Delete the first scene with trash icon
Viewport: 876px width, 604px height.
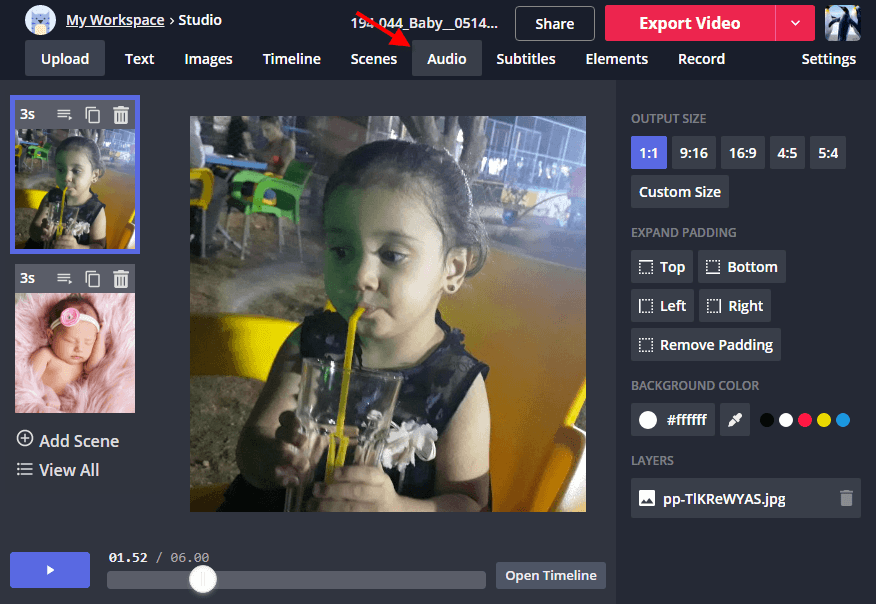(x=121, y=115)
